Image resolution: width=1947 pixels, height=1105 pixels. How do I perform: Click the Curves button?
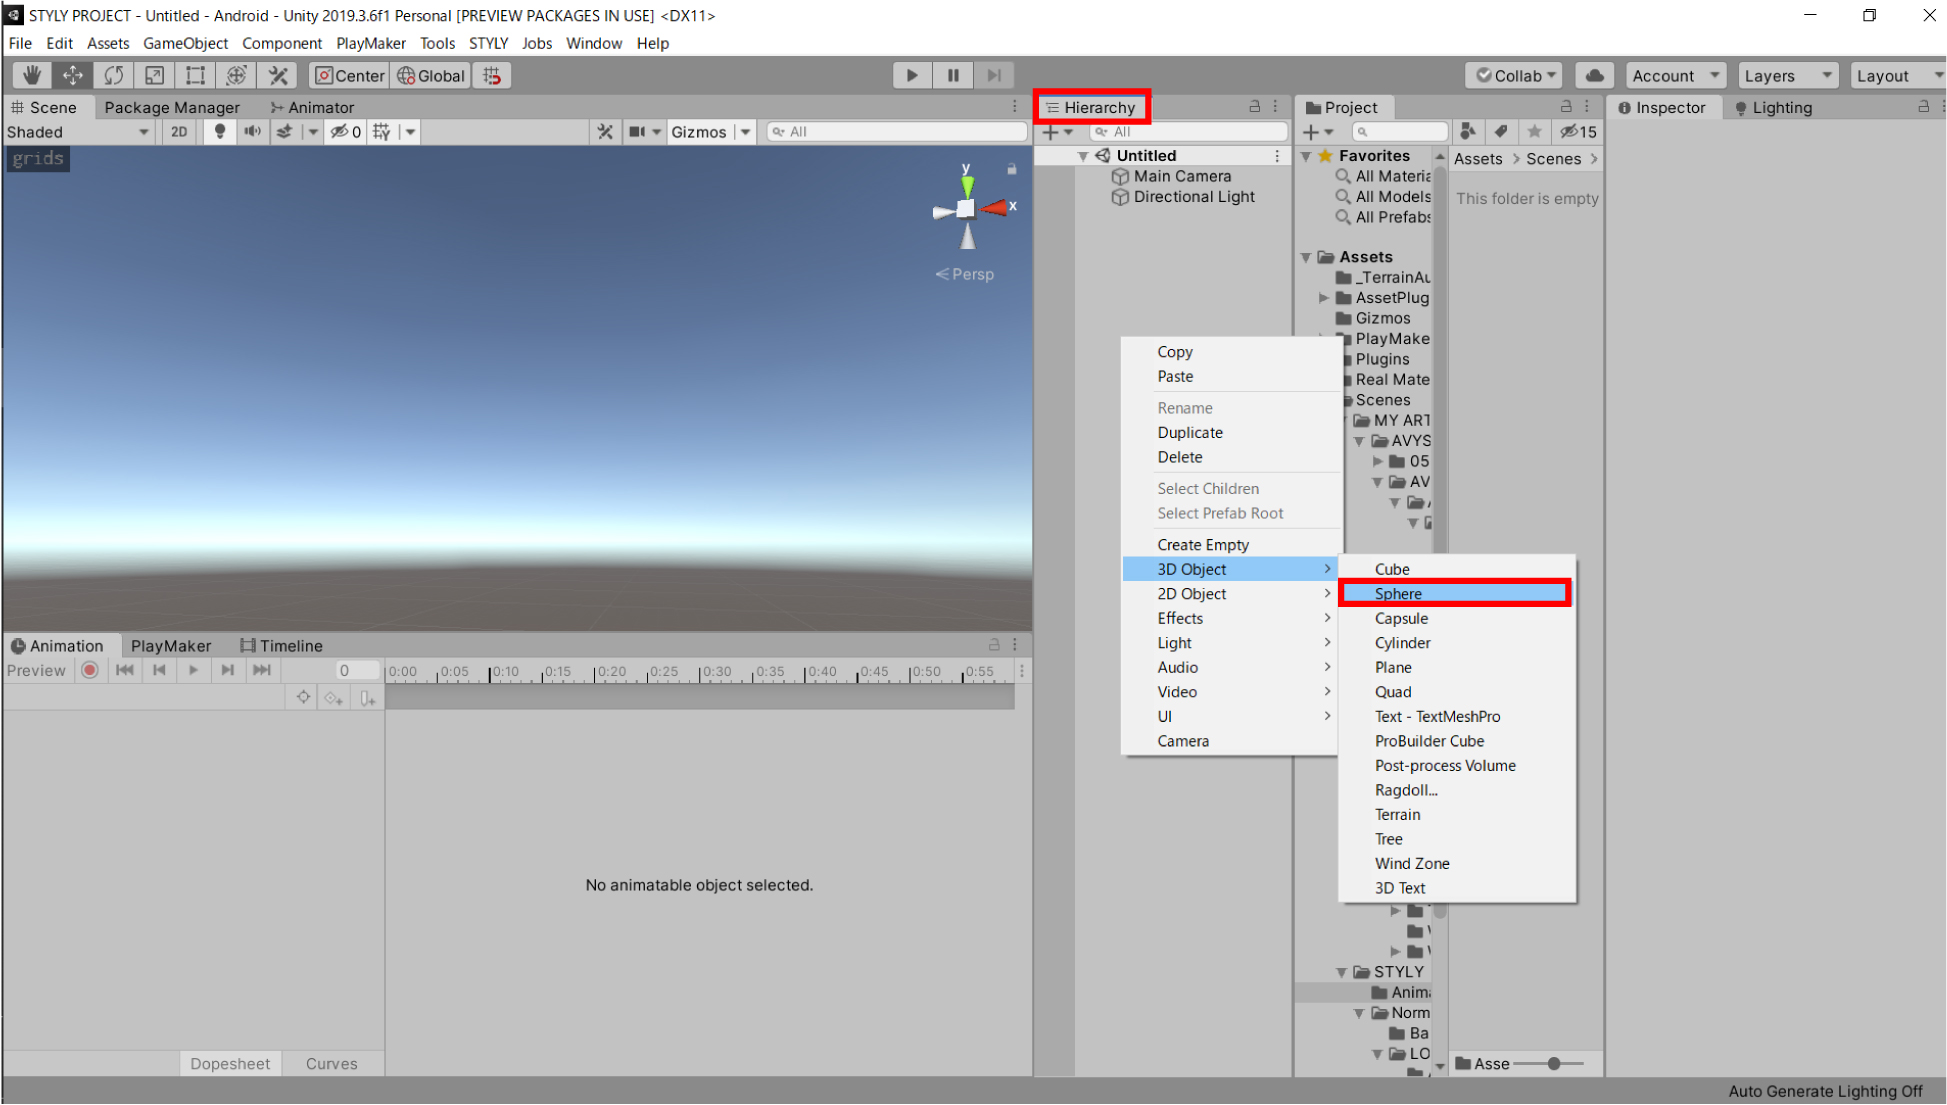point(331,1063)
